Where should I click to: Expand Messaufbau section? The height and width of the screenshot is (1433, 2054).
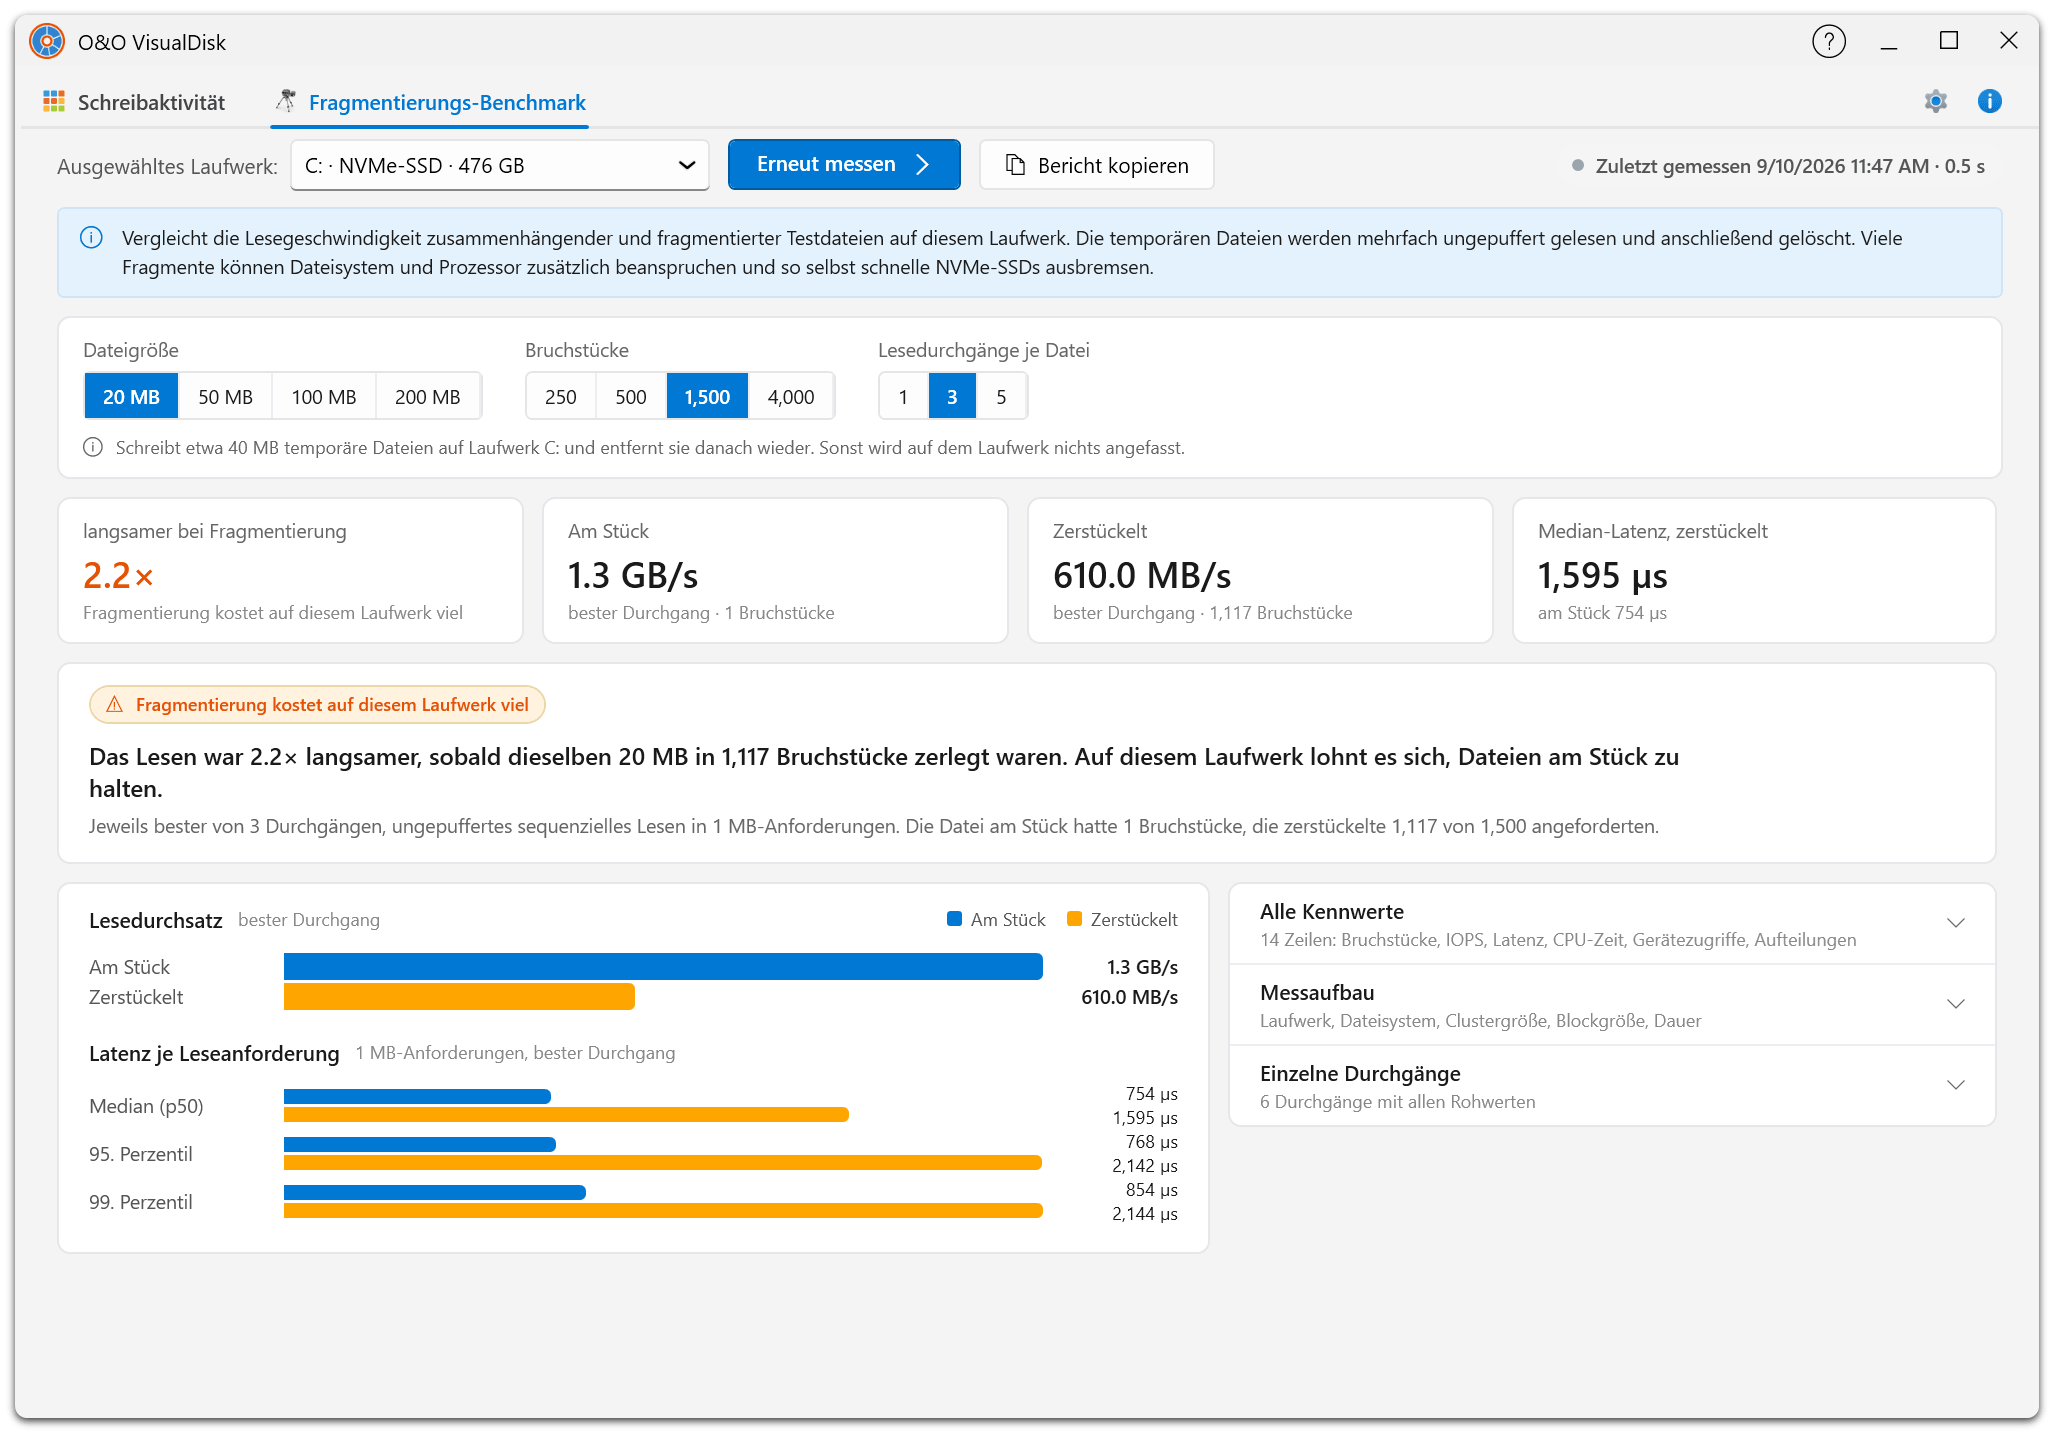[1612, 1005]
